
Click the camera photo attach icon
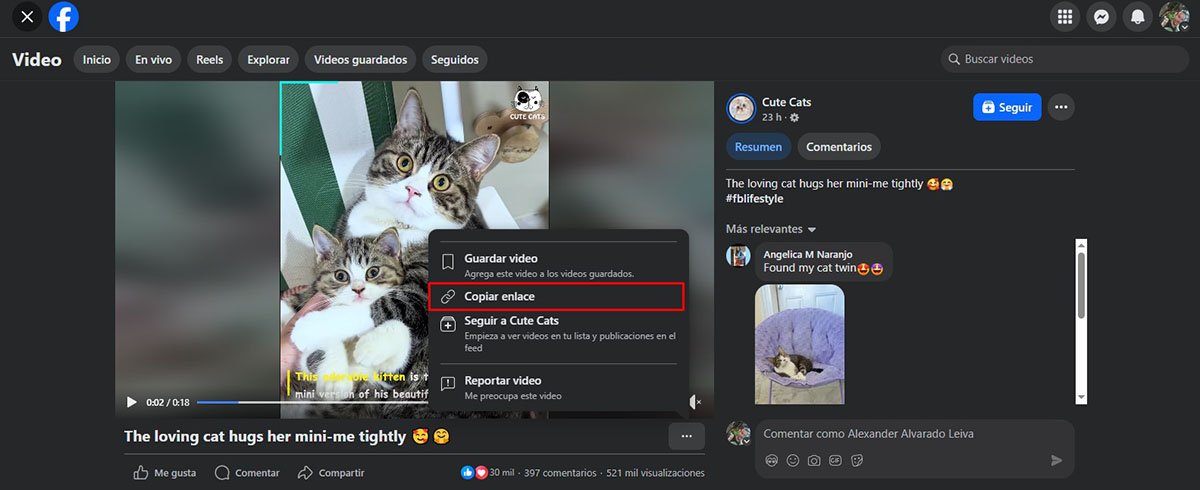[x=814, y=461]
